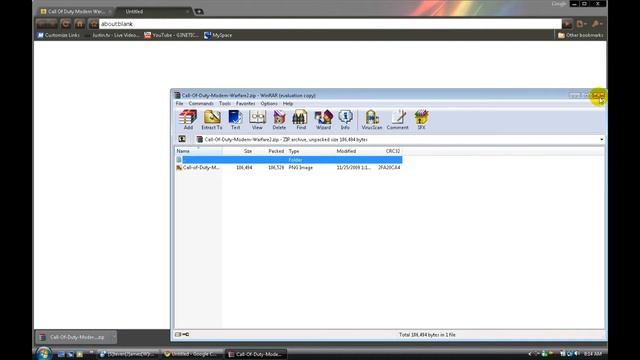Open the Justin.tv Live Video bookmark
This screenshot has width=640, height=360.
(x=112, y=35)
